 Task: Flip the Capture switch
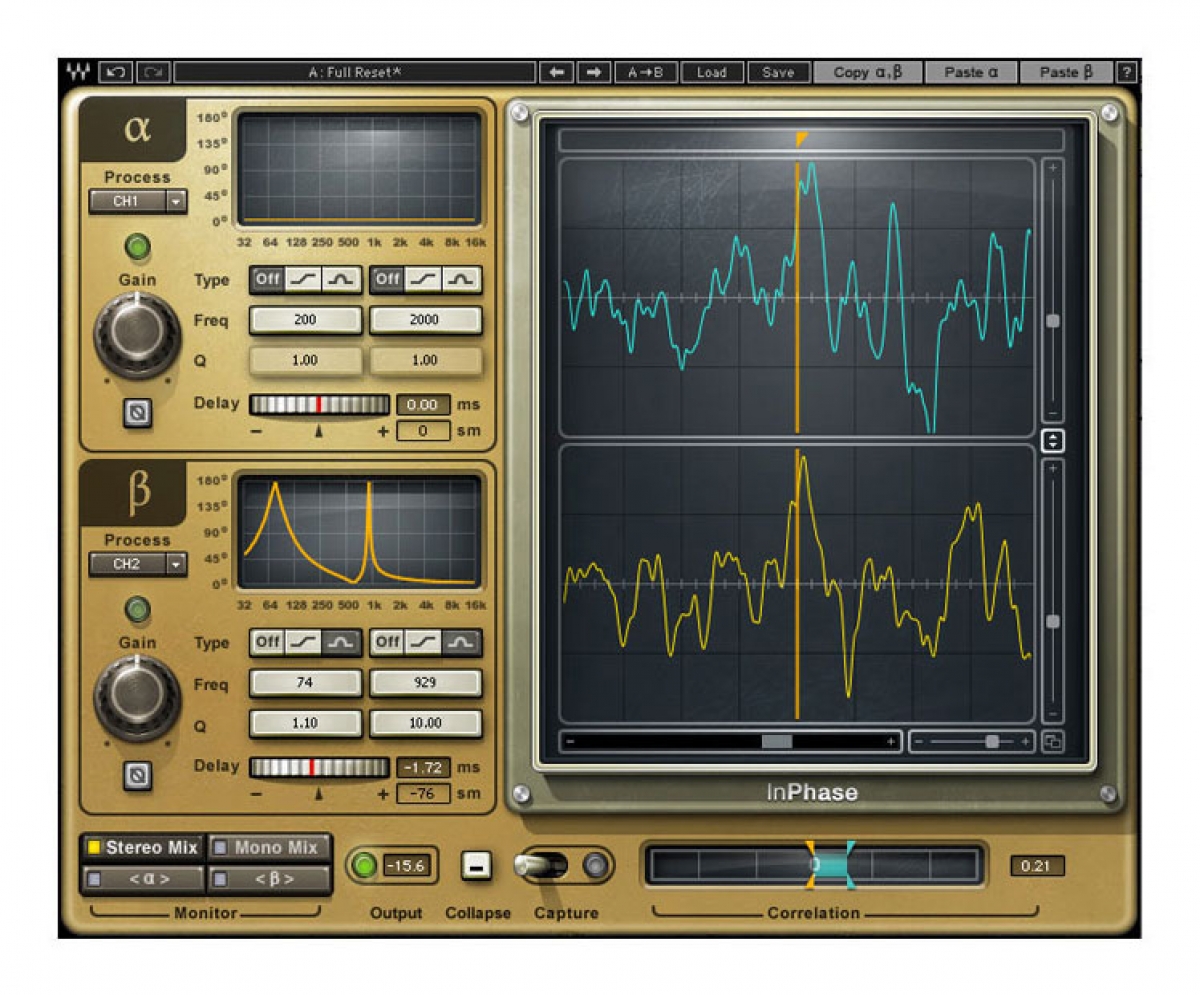point(540,866)
